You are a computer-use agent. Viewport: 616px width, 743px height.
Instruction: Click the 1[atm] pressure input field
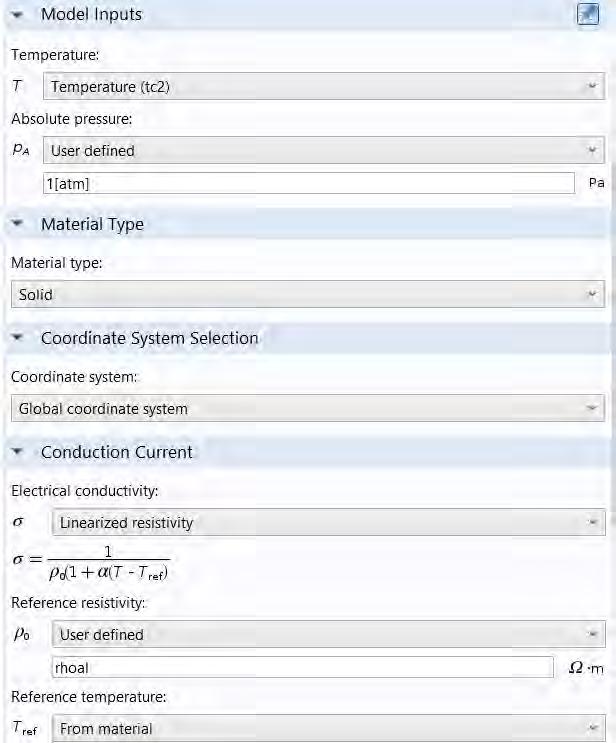click(x=308, y=183)
